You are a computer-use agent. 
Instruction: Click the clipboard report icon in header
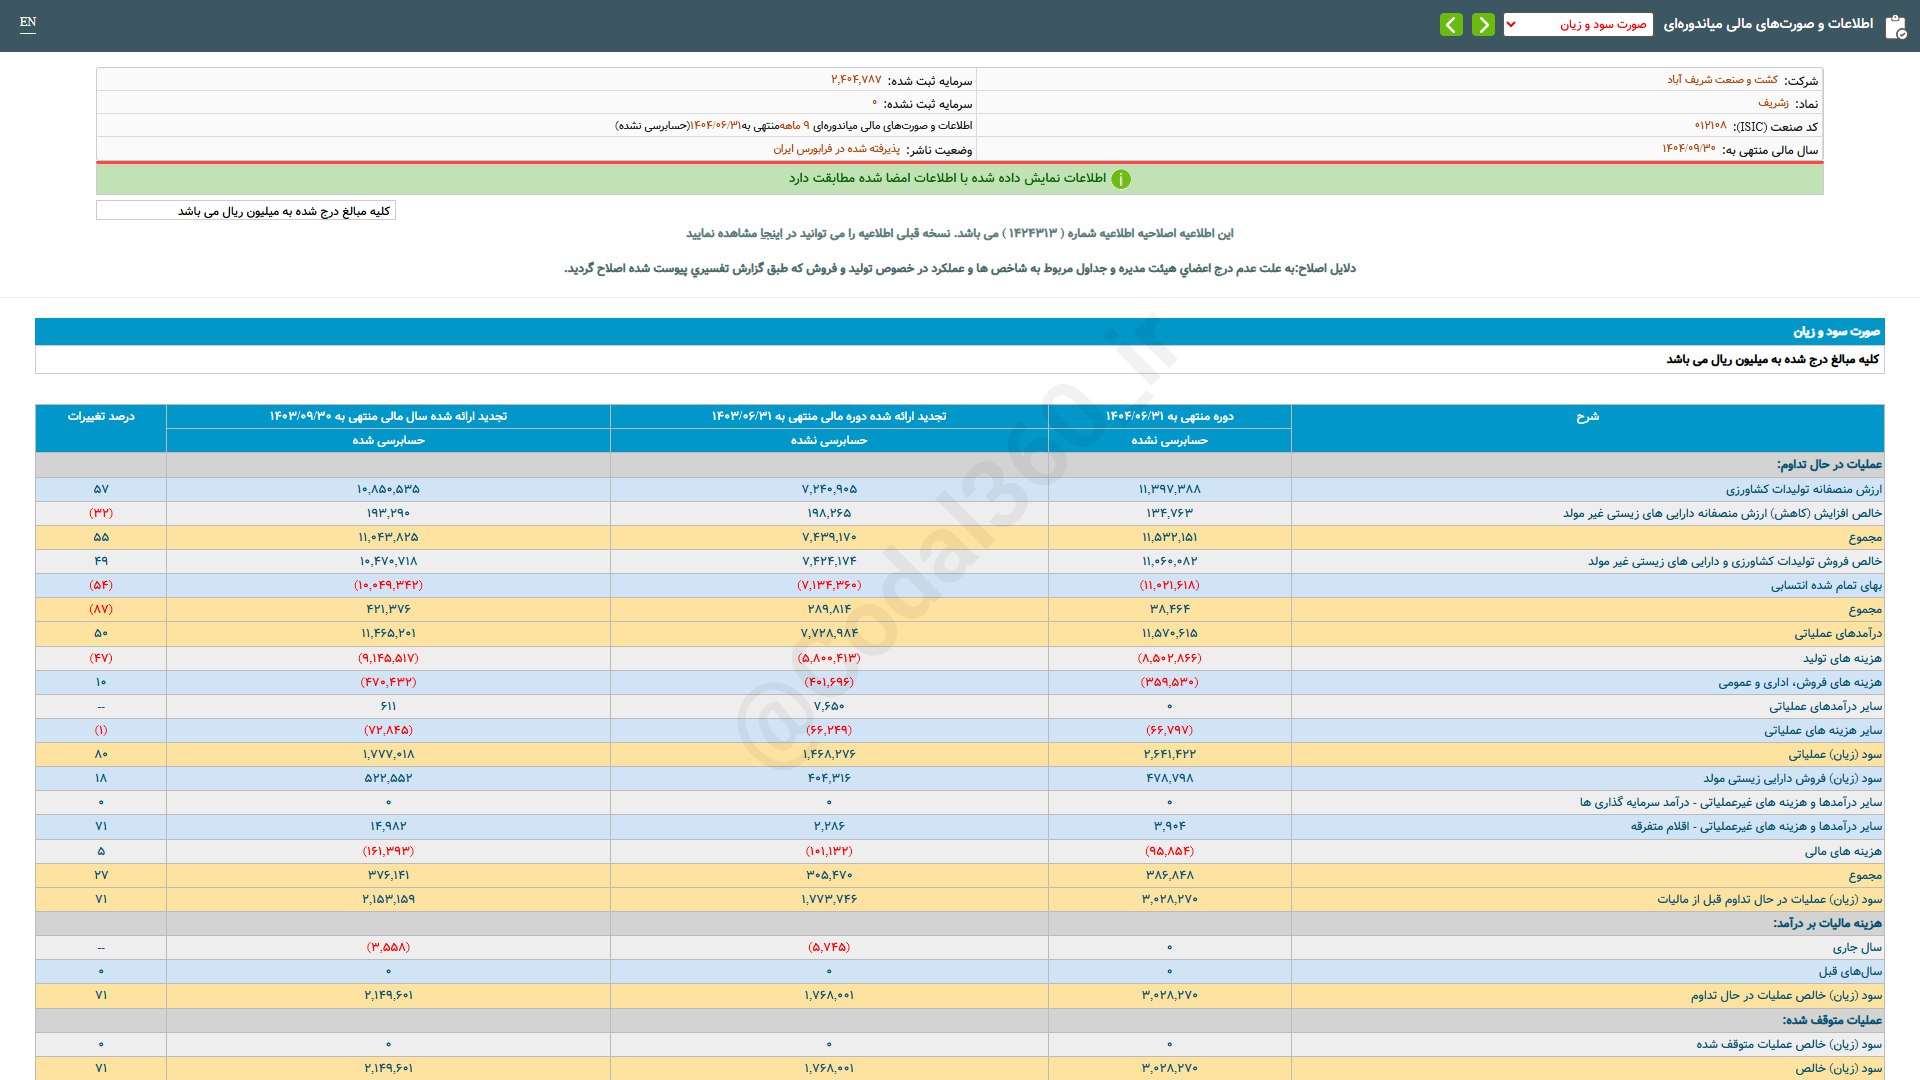point(1895,26)
